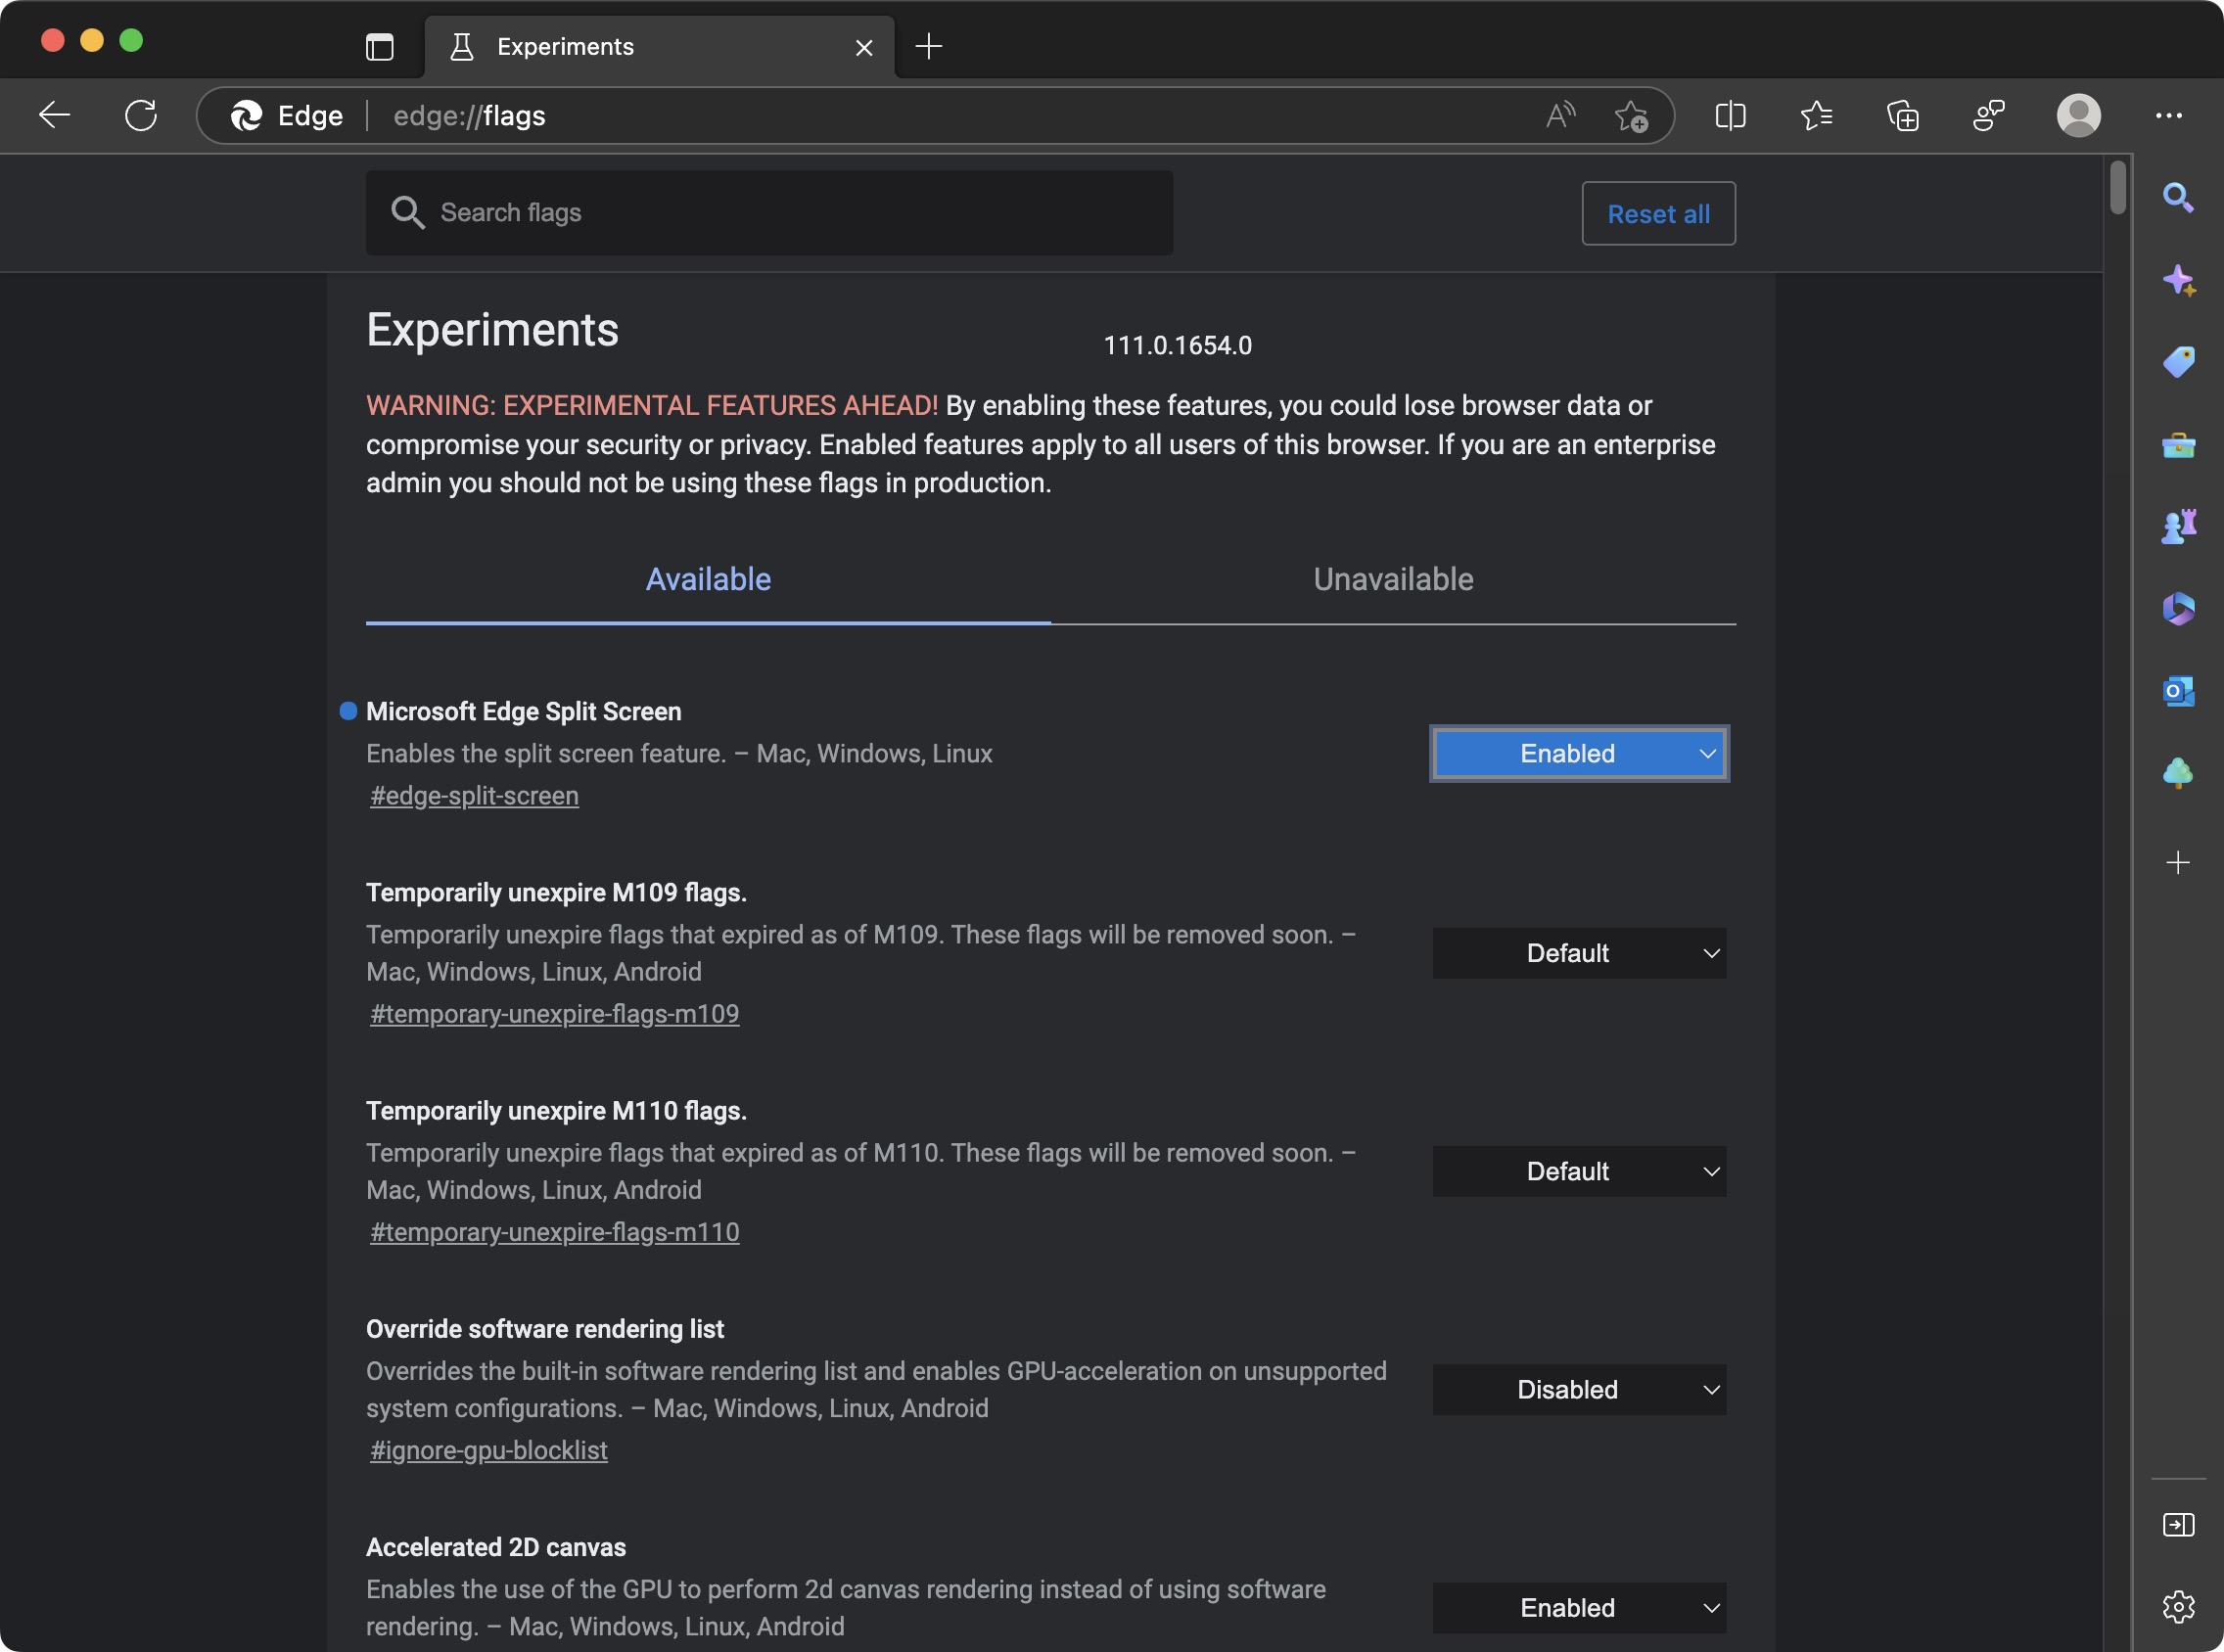Click the Read Aloud icon in address bar

(1560, 116)
